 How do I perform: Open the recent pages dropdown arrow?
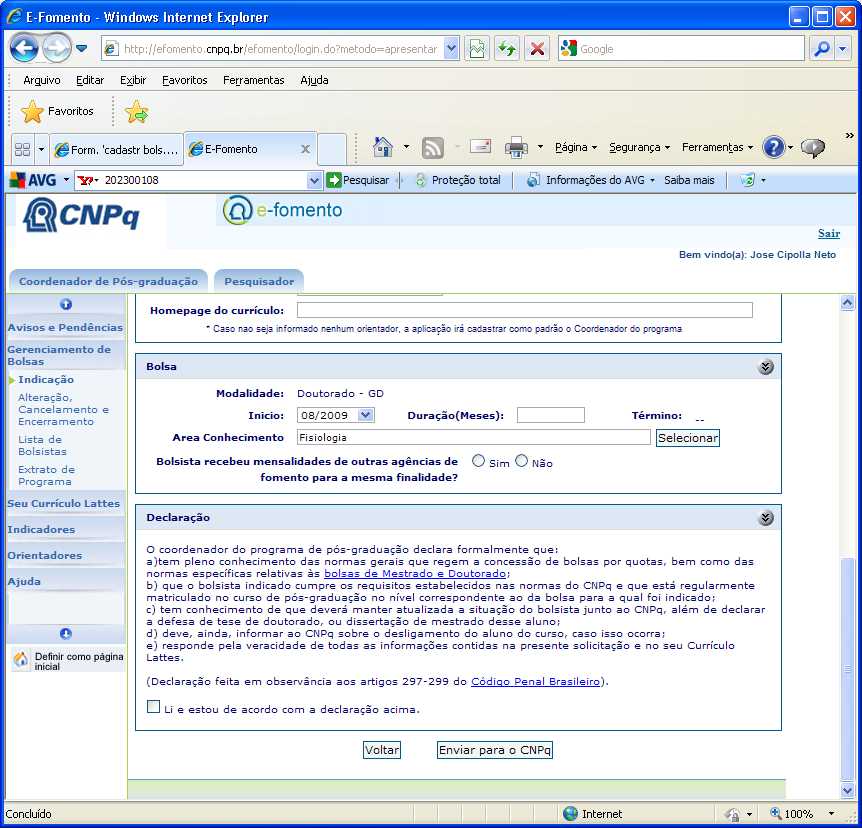[x=82, y=48]
